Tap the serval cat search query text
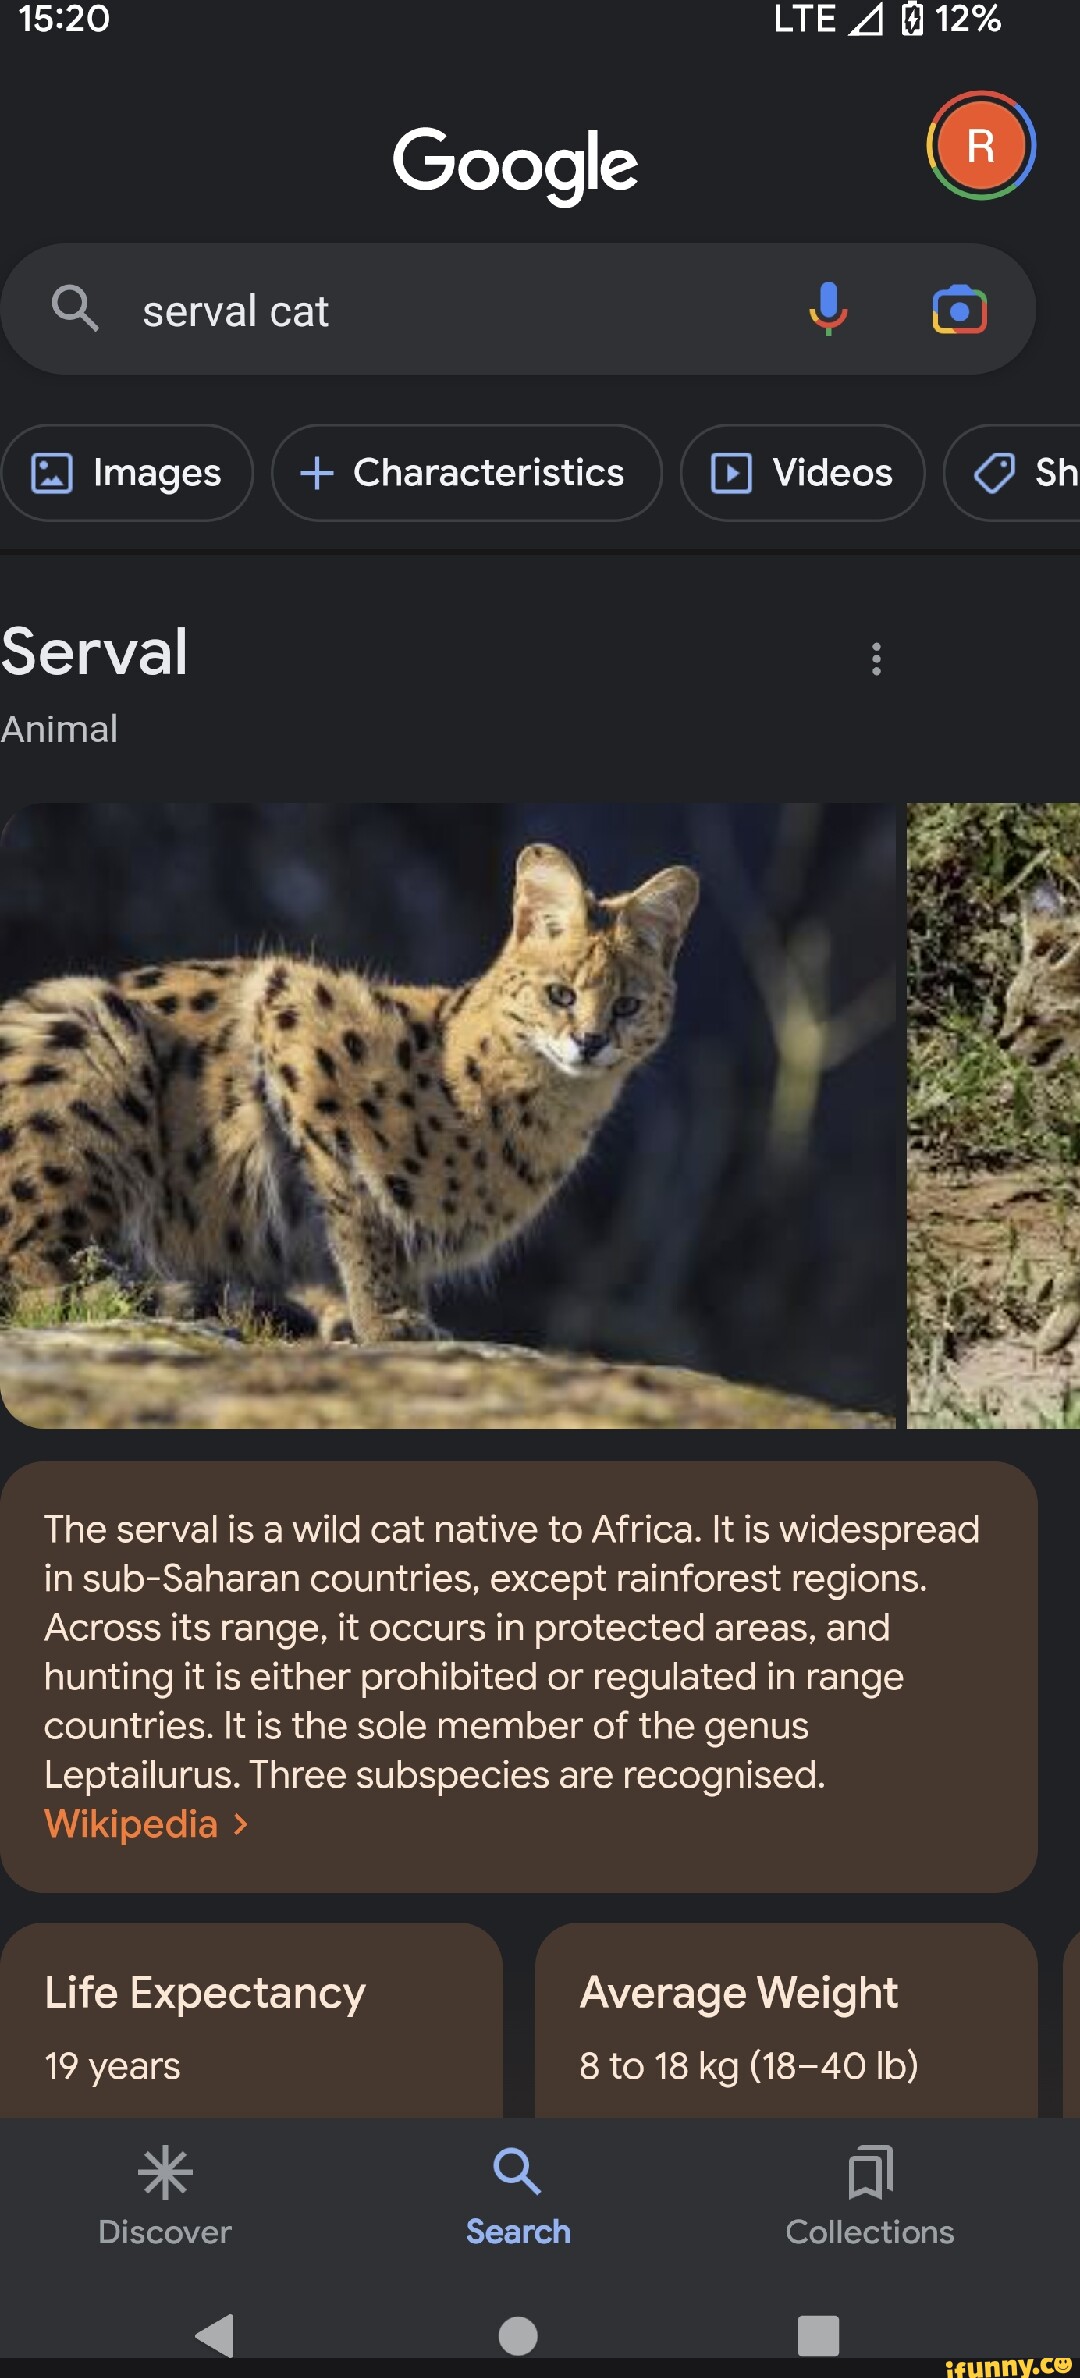 (x=233, y=311)
